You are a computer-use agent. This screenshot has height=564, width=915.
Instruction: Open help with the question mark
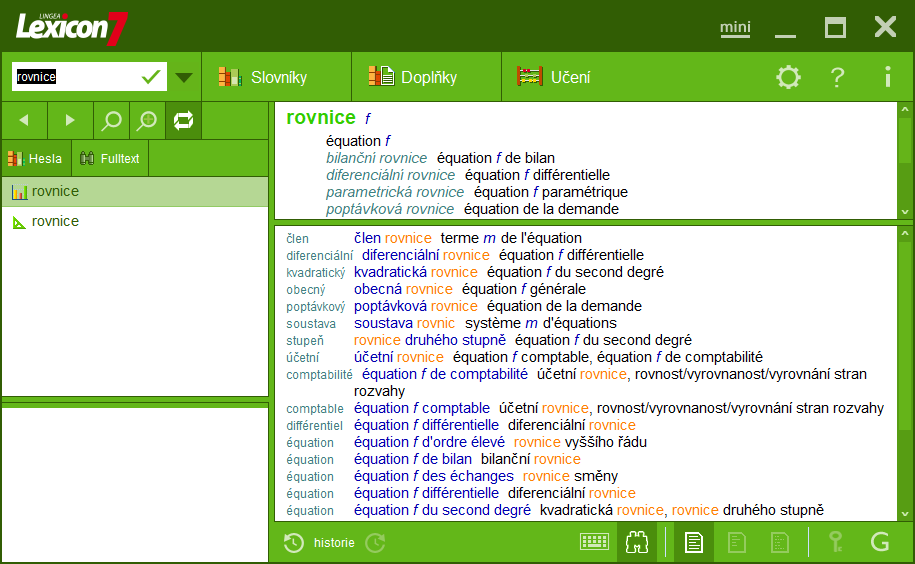click(838, 77)
